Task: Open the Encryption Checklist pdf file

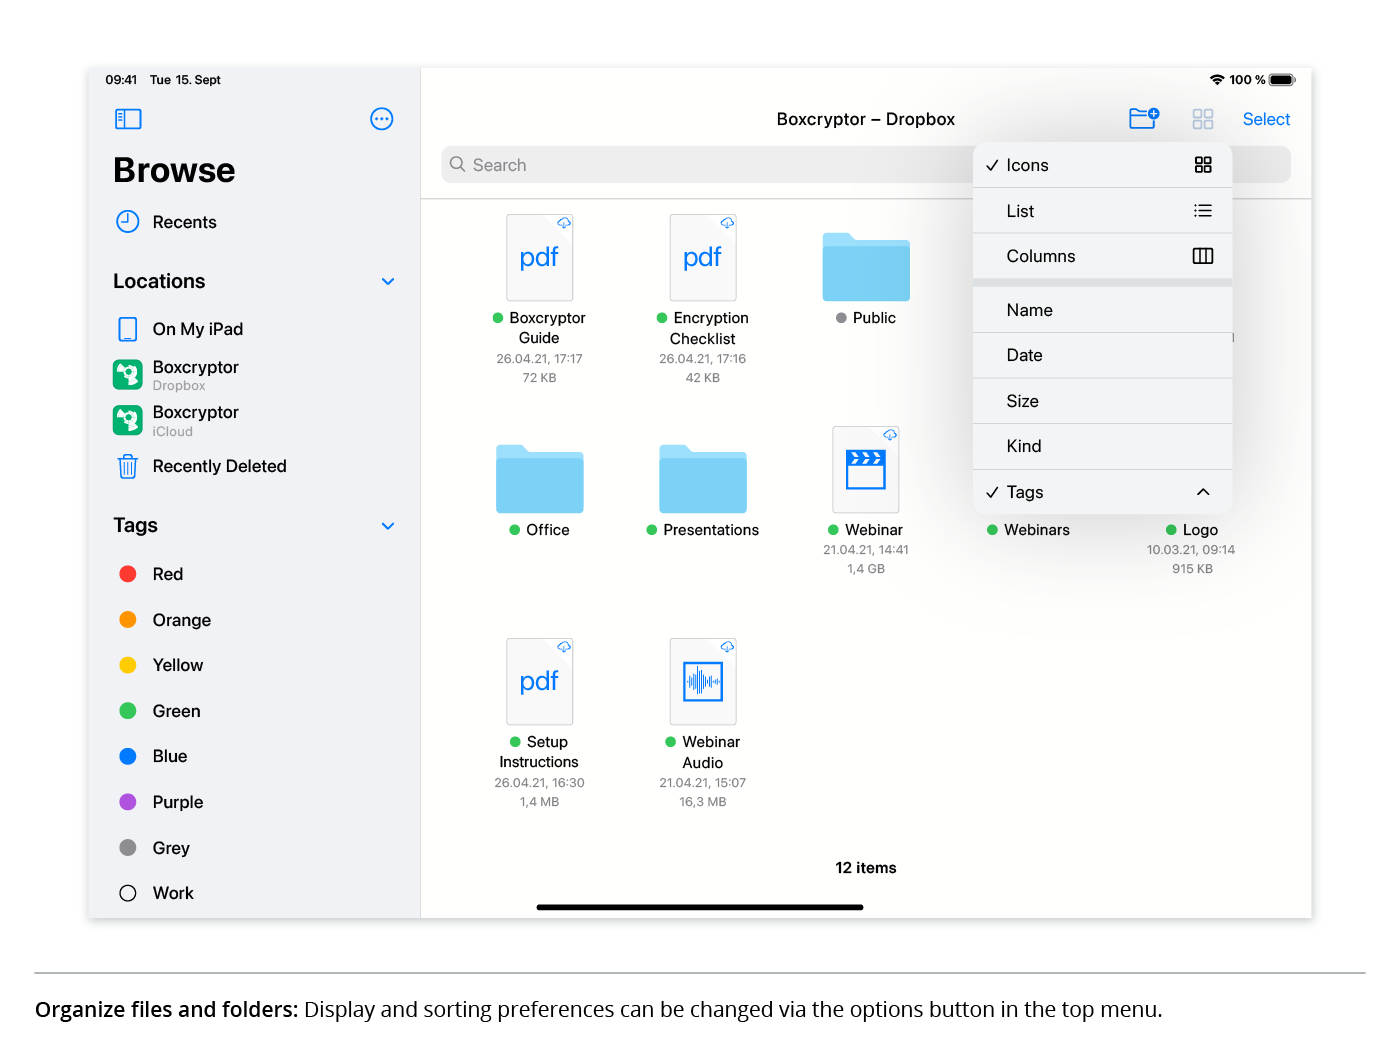Action: click(703, 258)
